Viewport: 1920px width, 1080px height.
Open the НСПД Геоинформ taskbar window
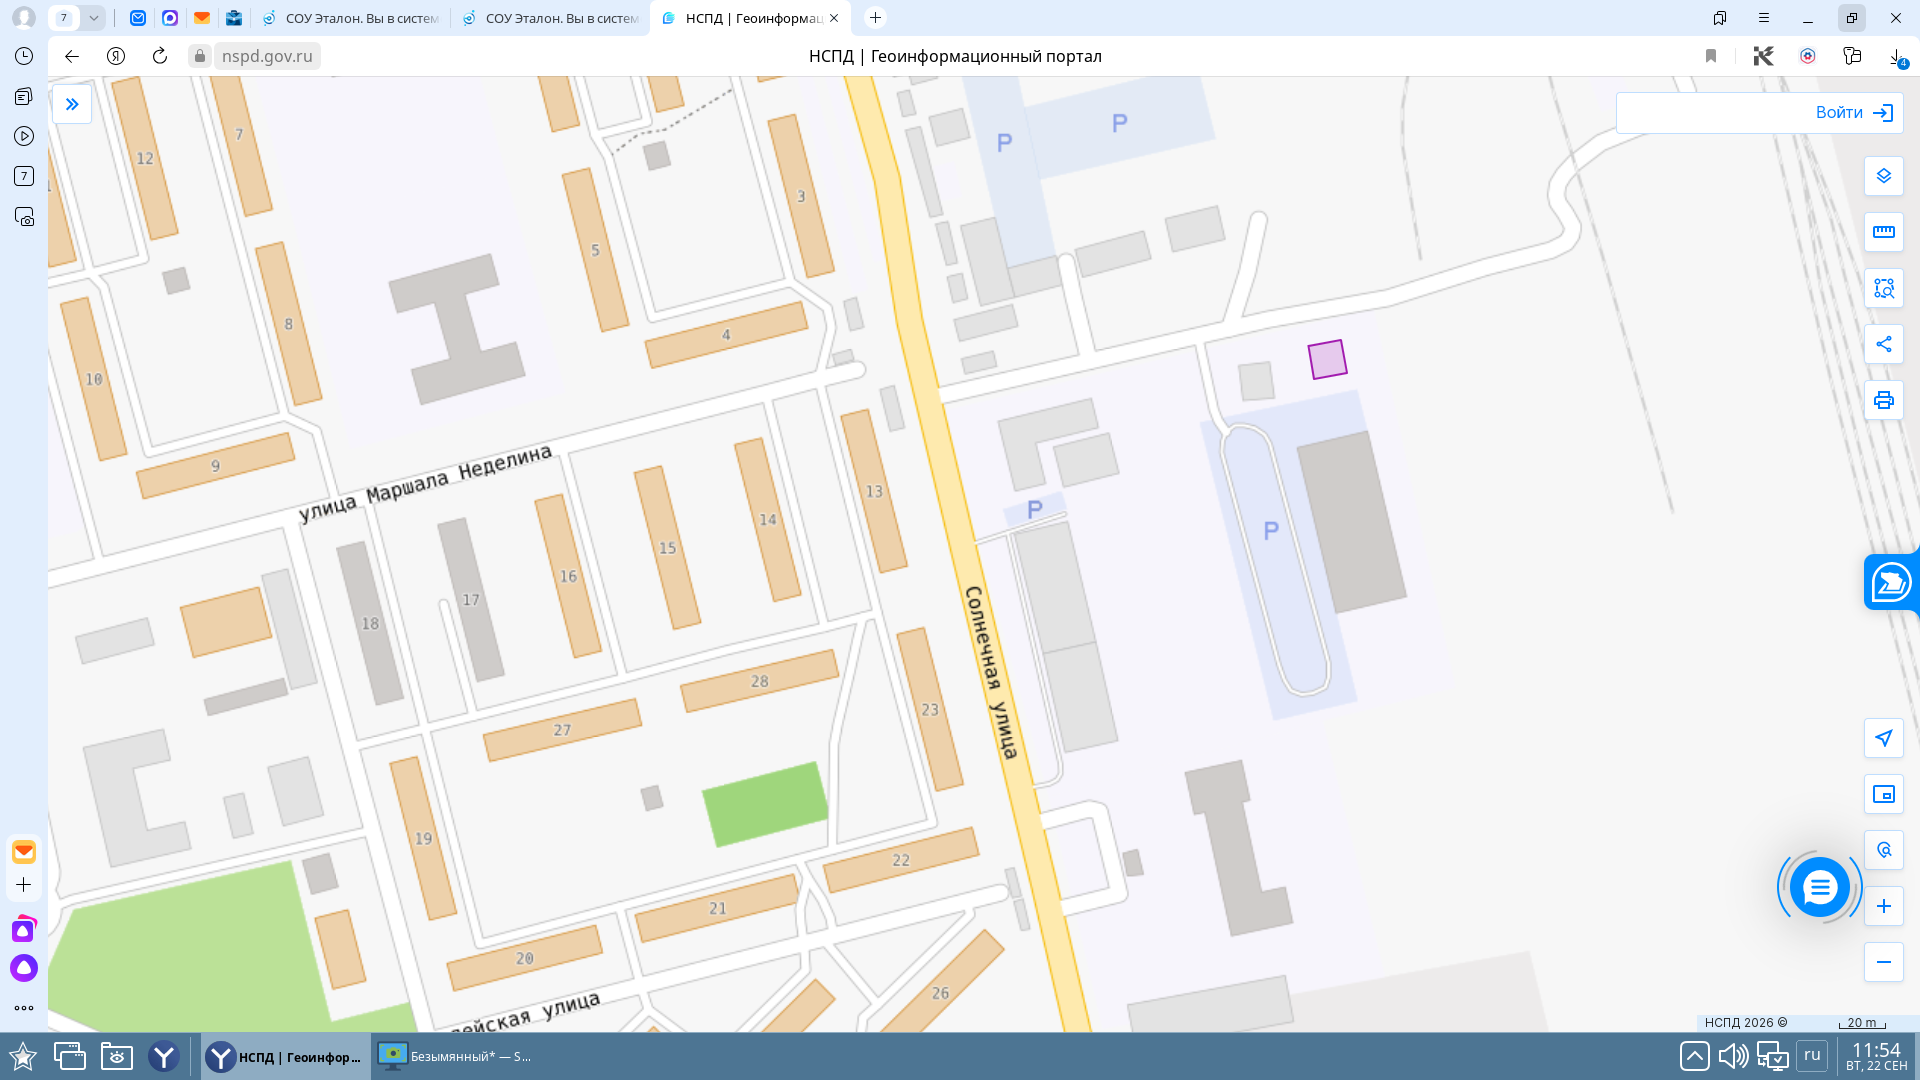click(x=286, y=1056)
